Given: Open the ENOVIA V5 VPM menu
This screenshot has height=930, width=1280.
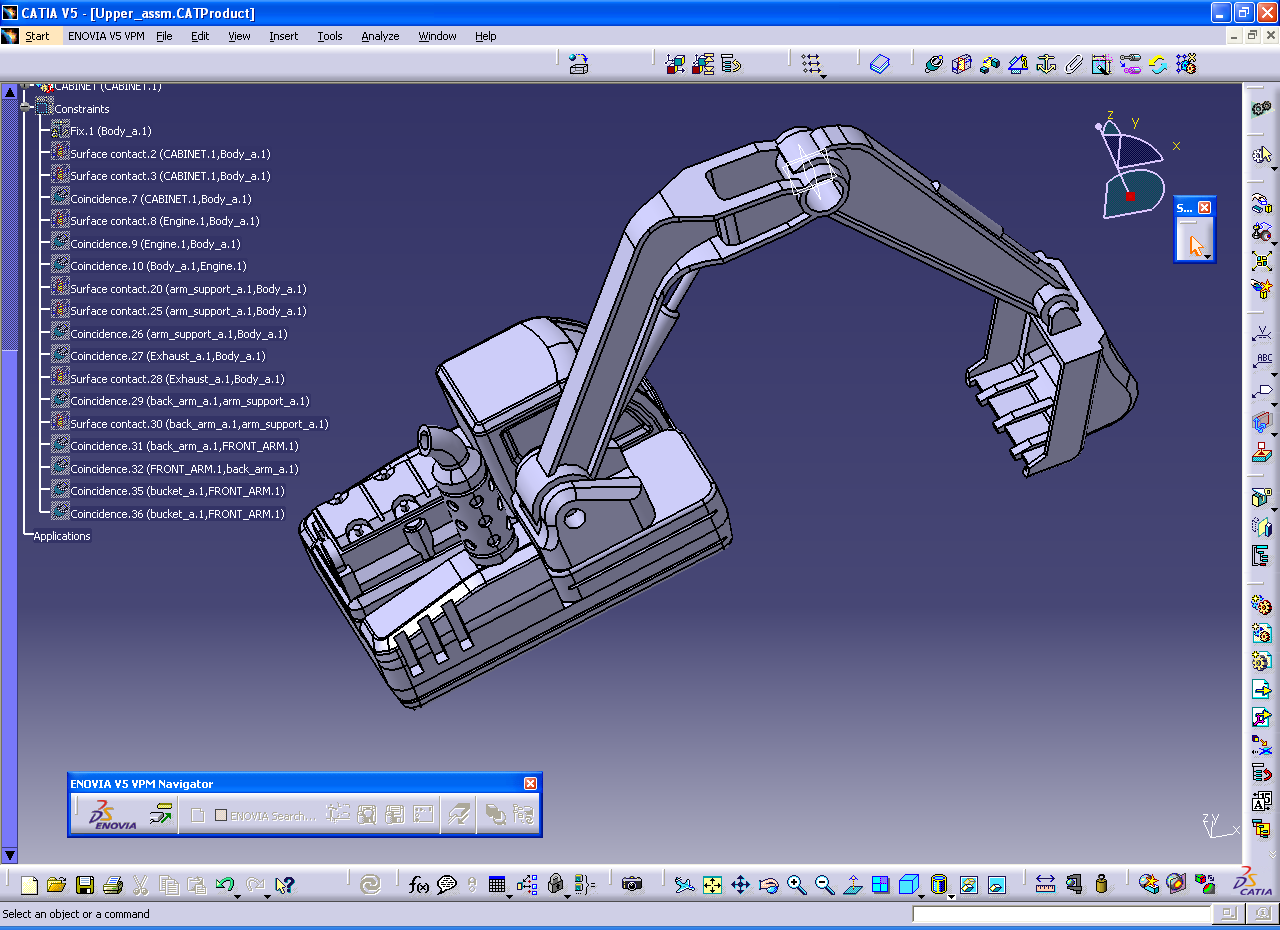Looking at the screenshot, I should tap(106, 36).
